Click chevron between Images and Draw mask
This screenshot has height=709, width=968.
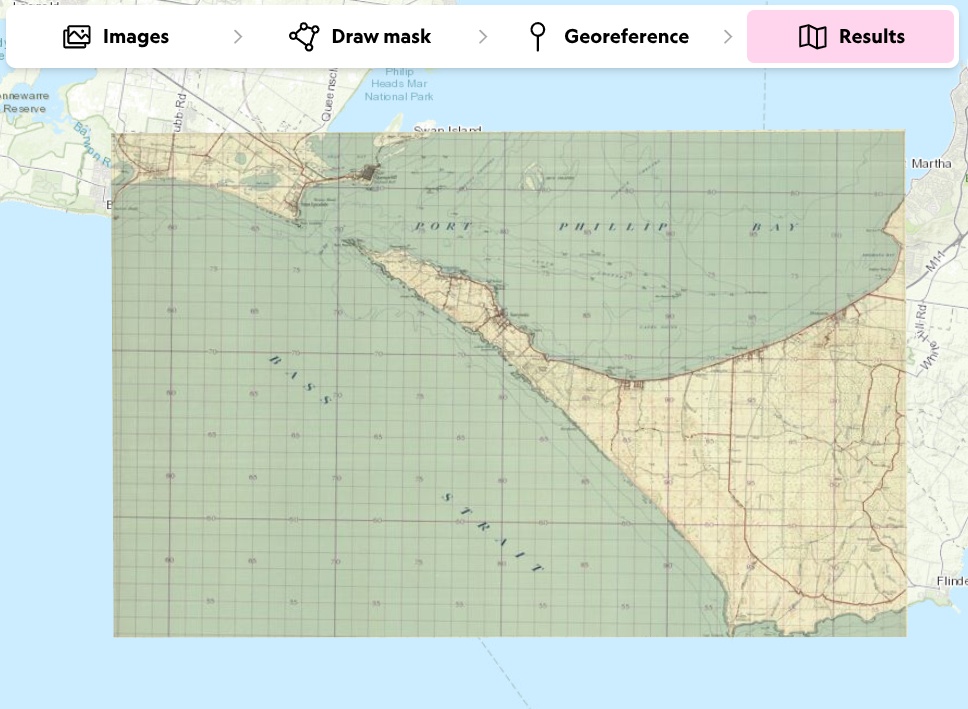tap(238, 37)
